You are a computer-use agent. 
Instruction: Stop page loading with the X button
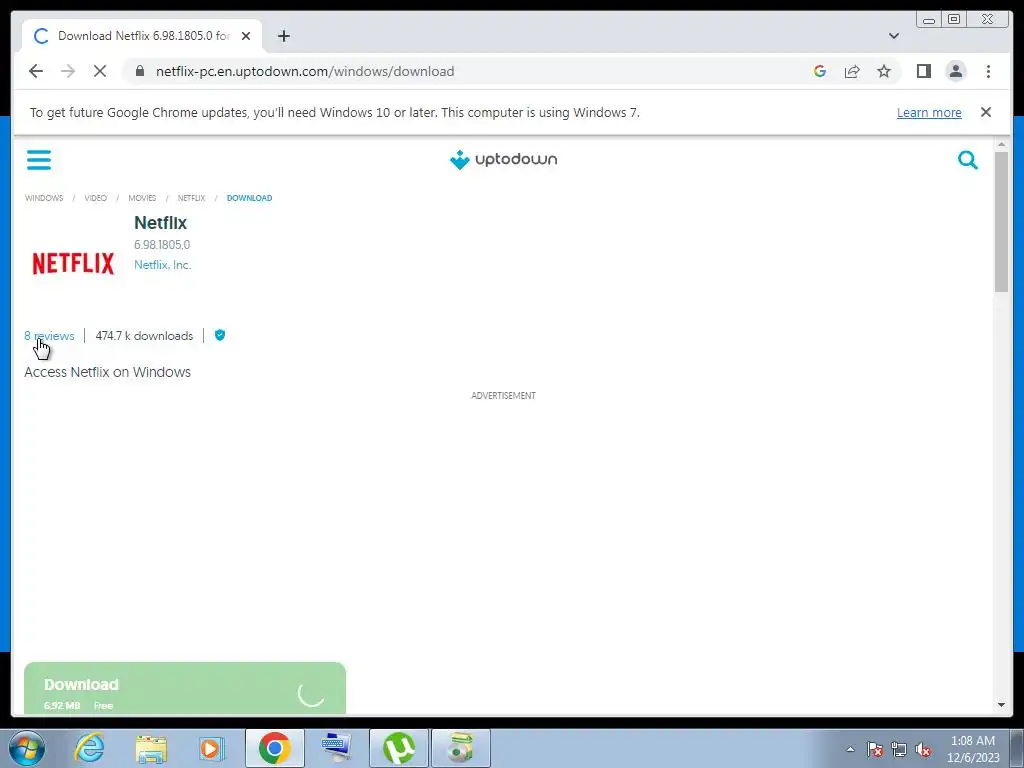(100, 71)
